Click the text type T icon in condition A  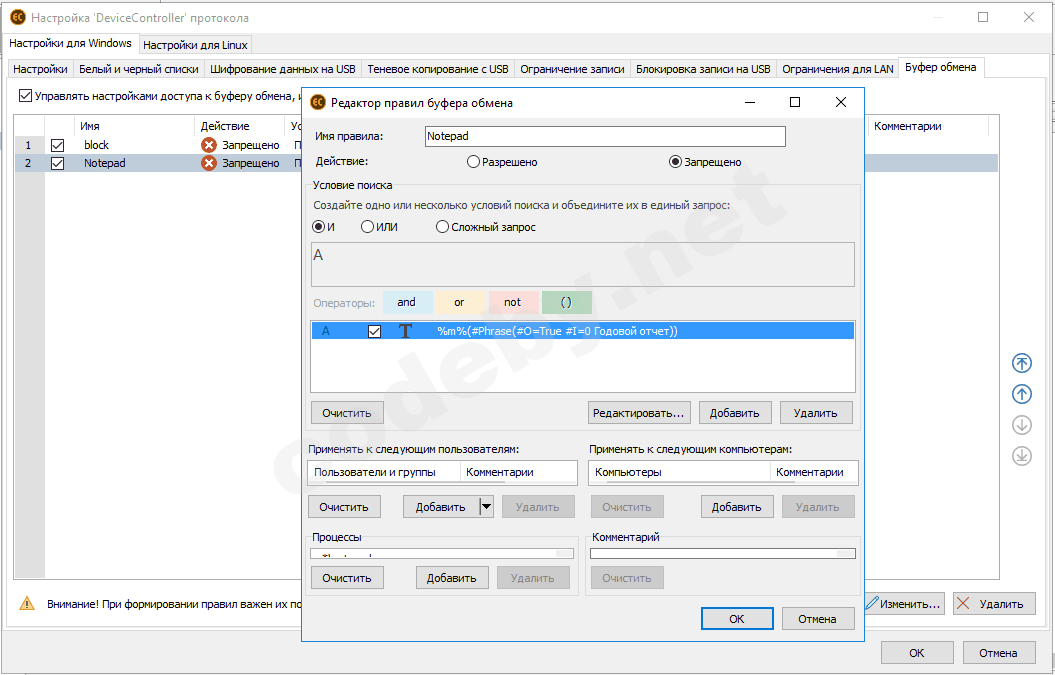405,330
